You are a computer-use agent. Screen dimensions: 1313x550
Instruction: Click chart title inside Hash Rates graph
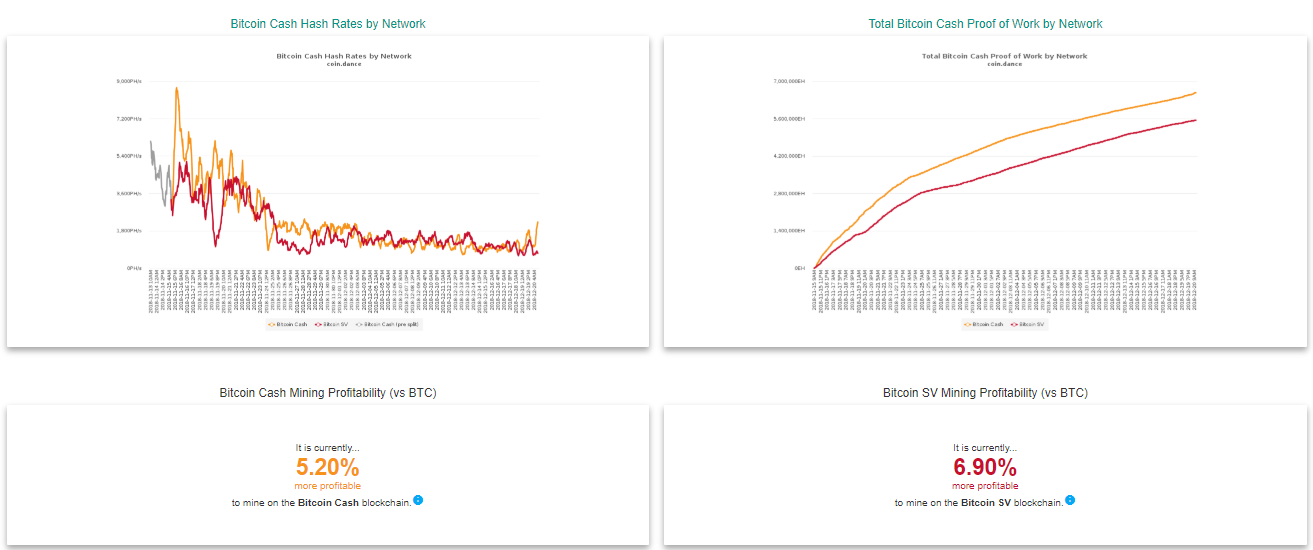pos(344,56)
